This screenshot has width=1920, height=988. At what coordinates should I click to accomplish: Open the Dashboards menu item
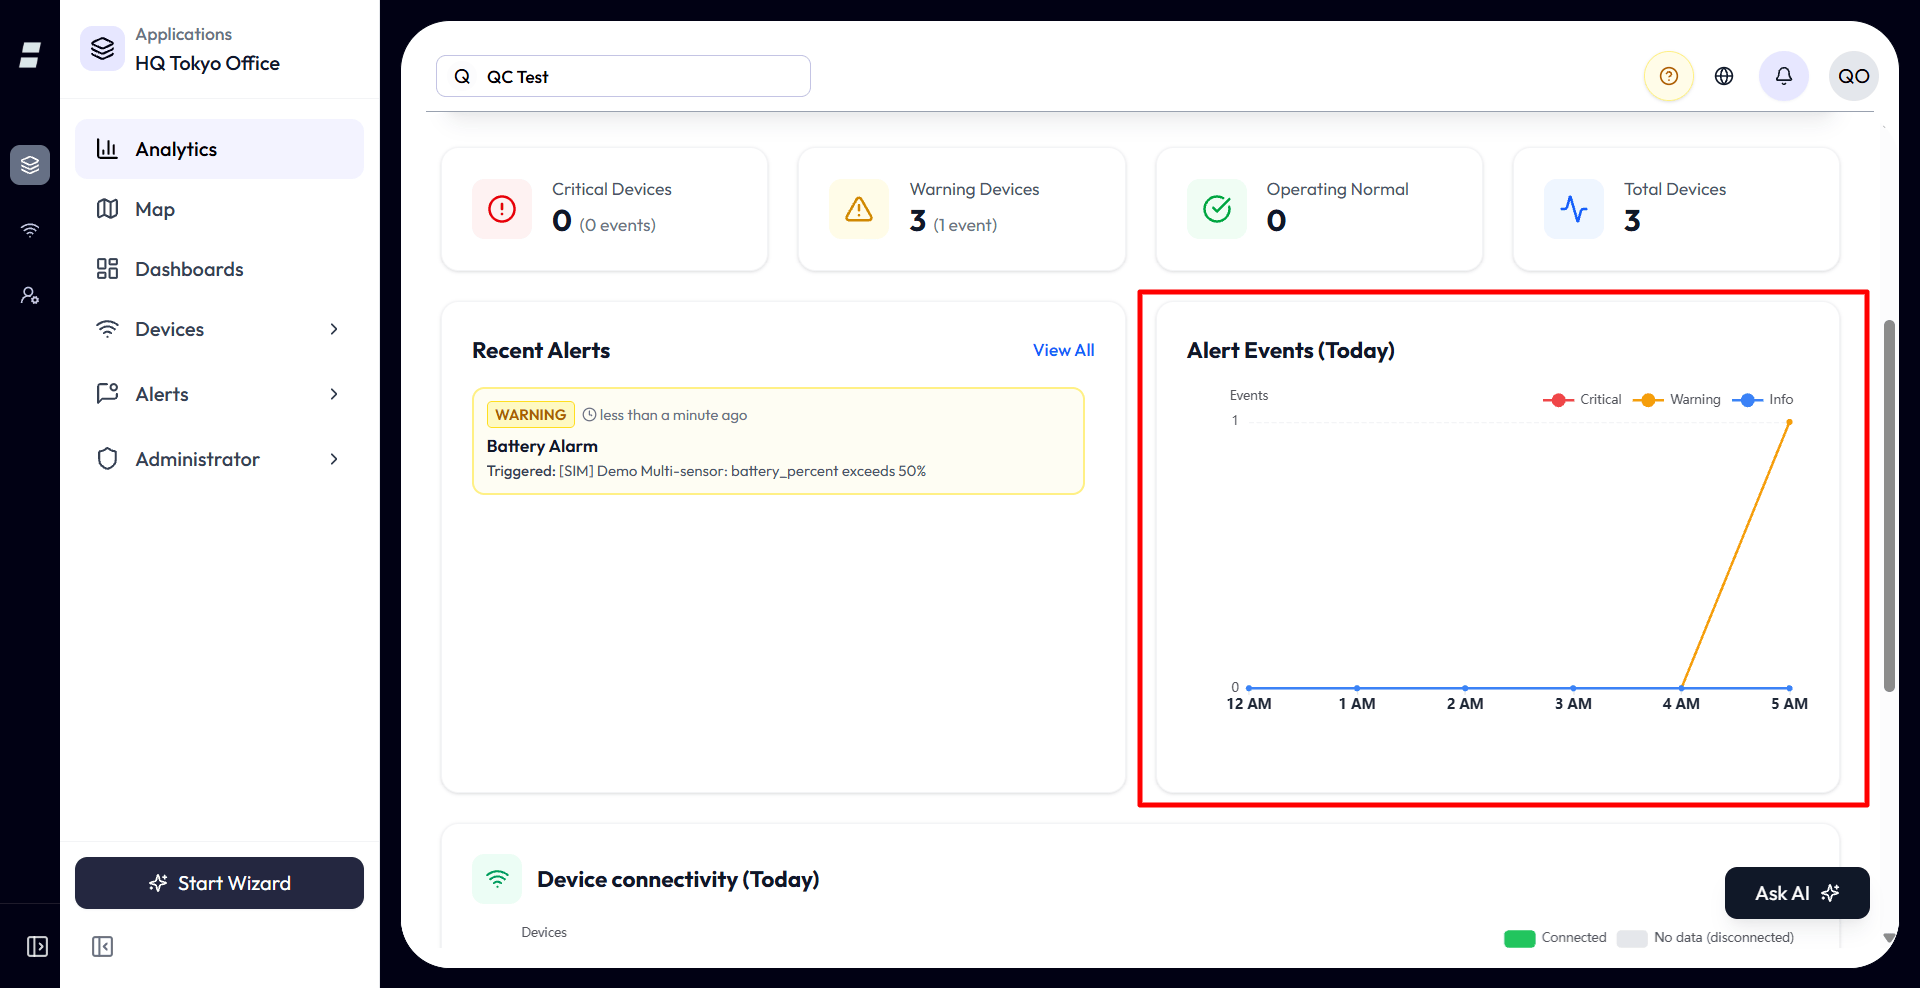click(x=219, y=269)
